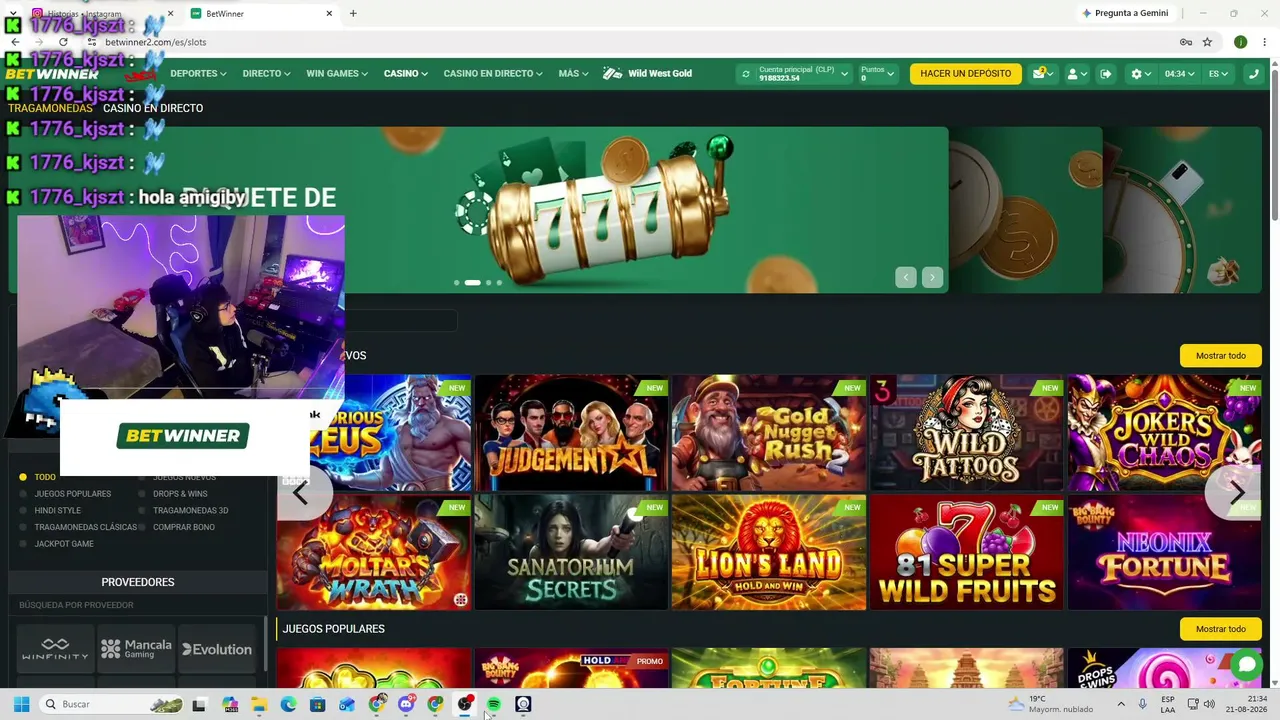Image resolution: width=1280 pixels, height=720 pixels.
Task: Click Mostrar todo for new games section
Action: pyautogui.click(x=1221, y=356)
